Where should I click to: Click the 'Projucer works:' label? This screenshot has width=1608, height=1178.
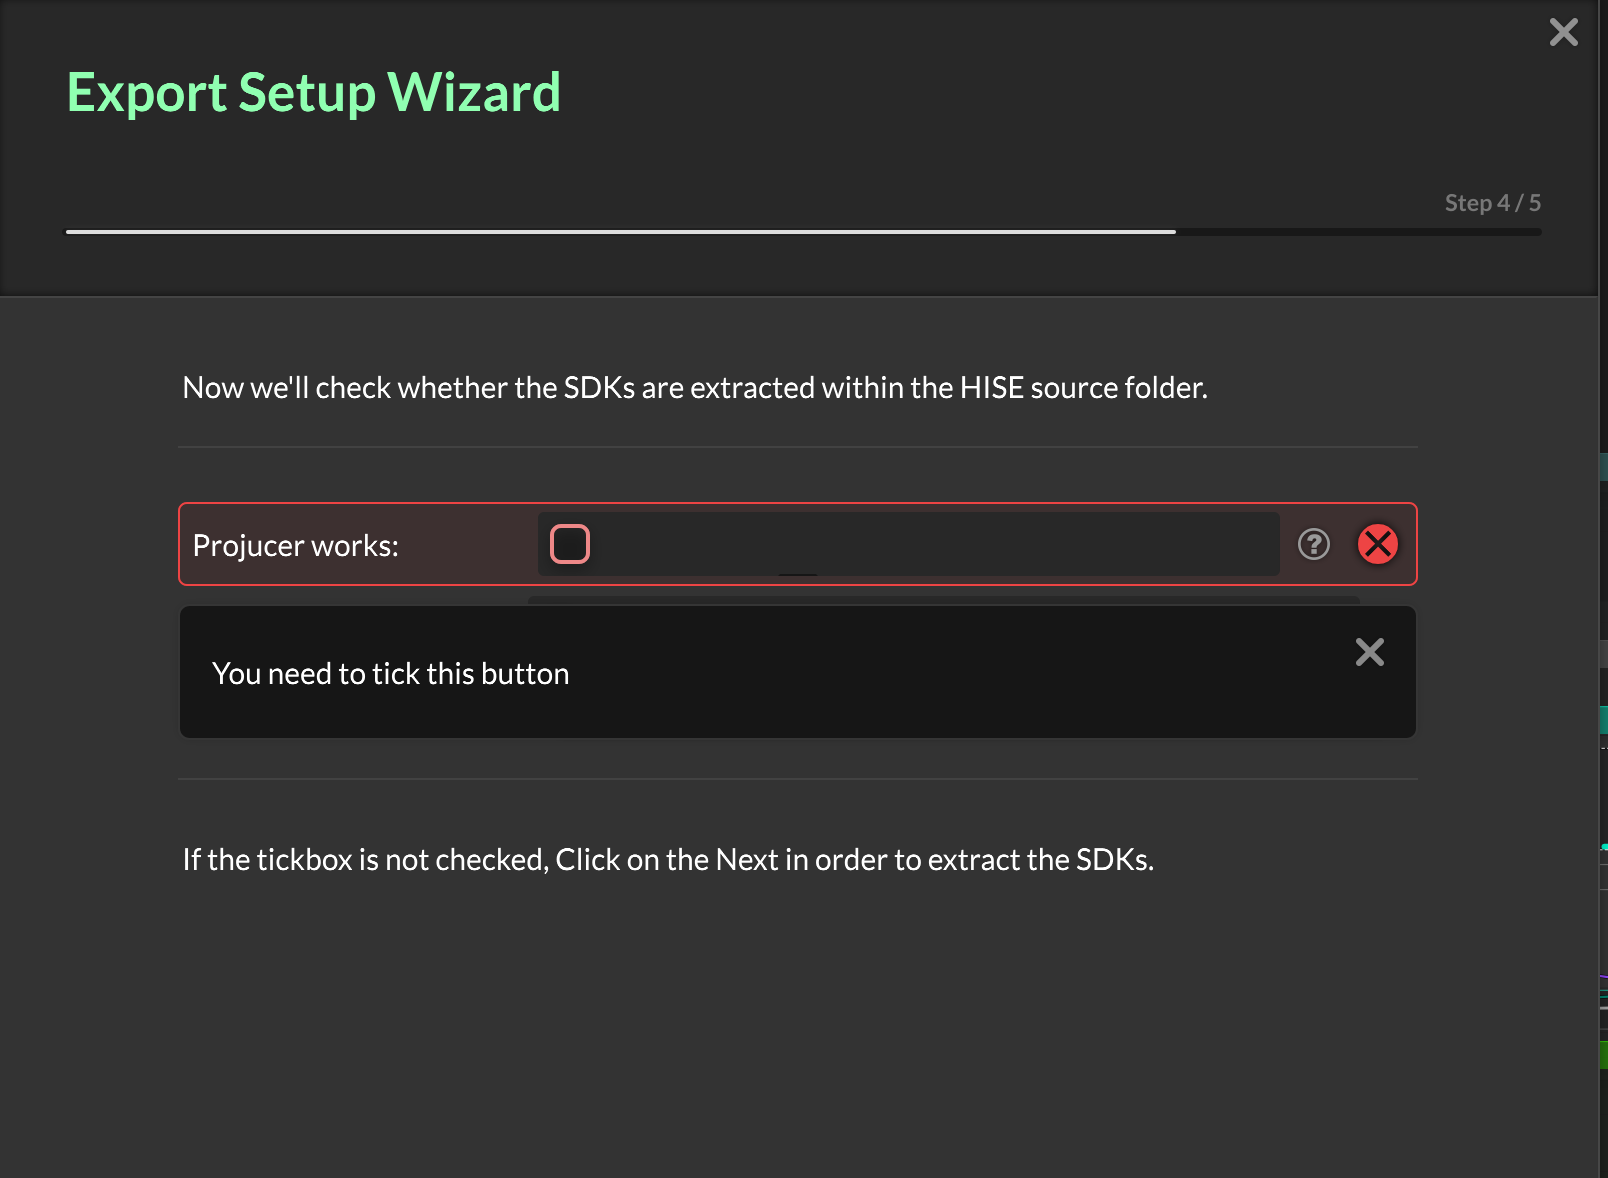(x=296, y=546)
